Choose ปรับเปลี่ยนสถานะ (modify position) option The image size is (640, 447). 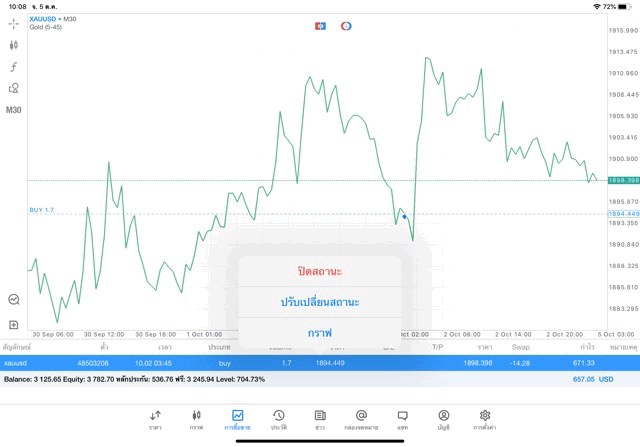(320, 301)
